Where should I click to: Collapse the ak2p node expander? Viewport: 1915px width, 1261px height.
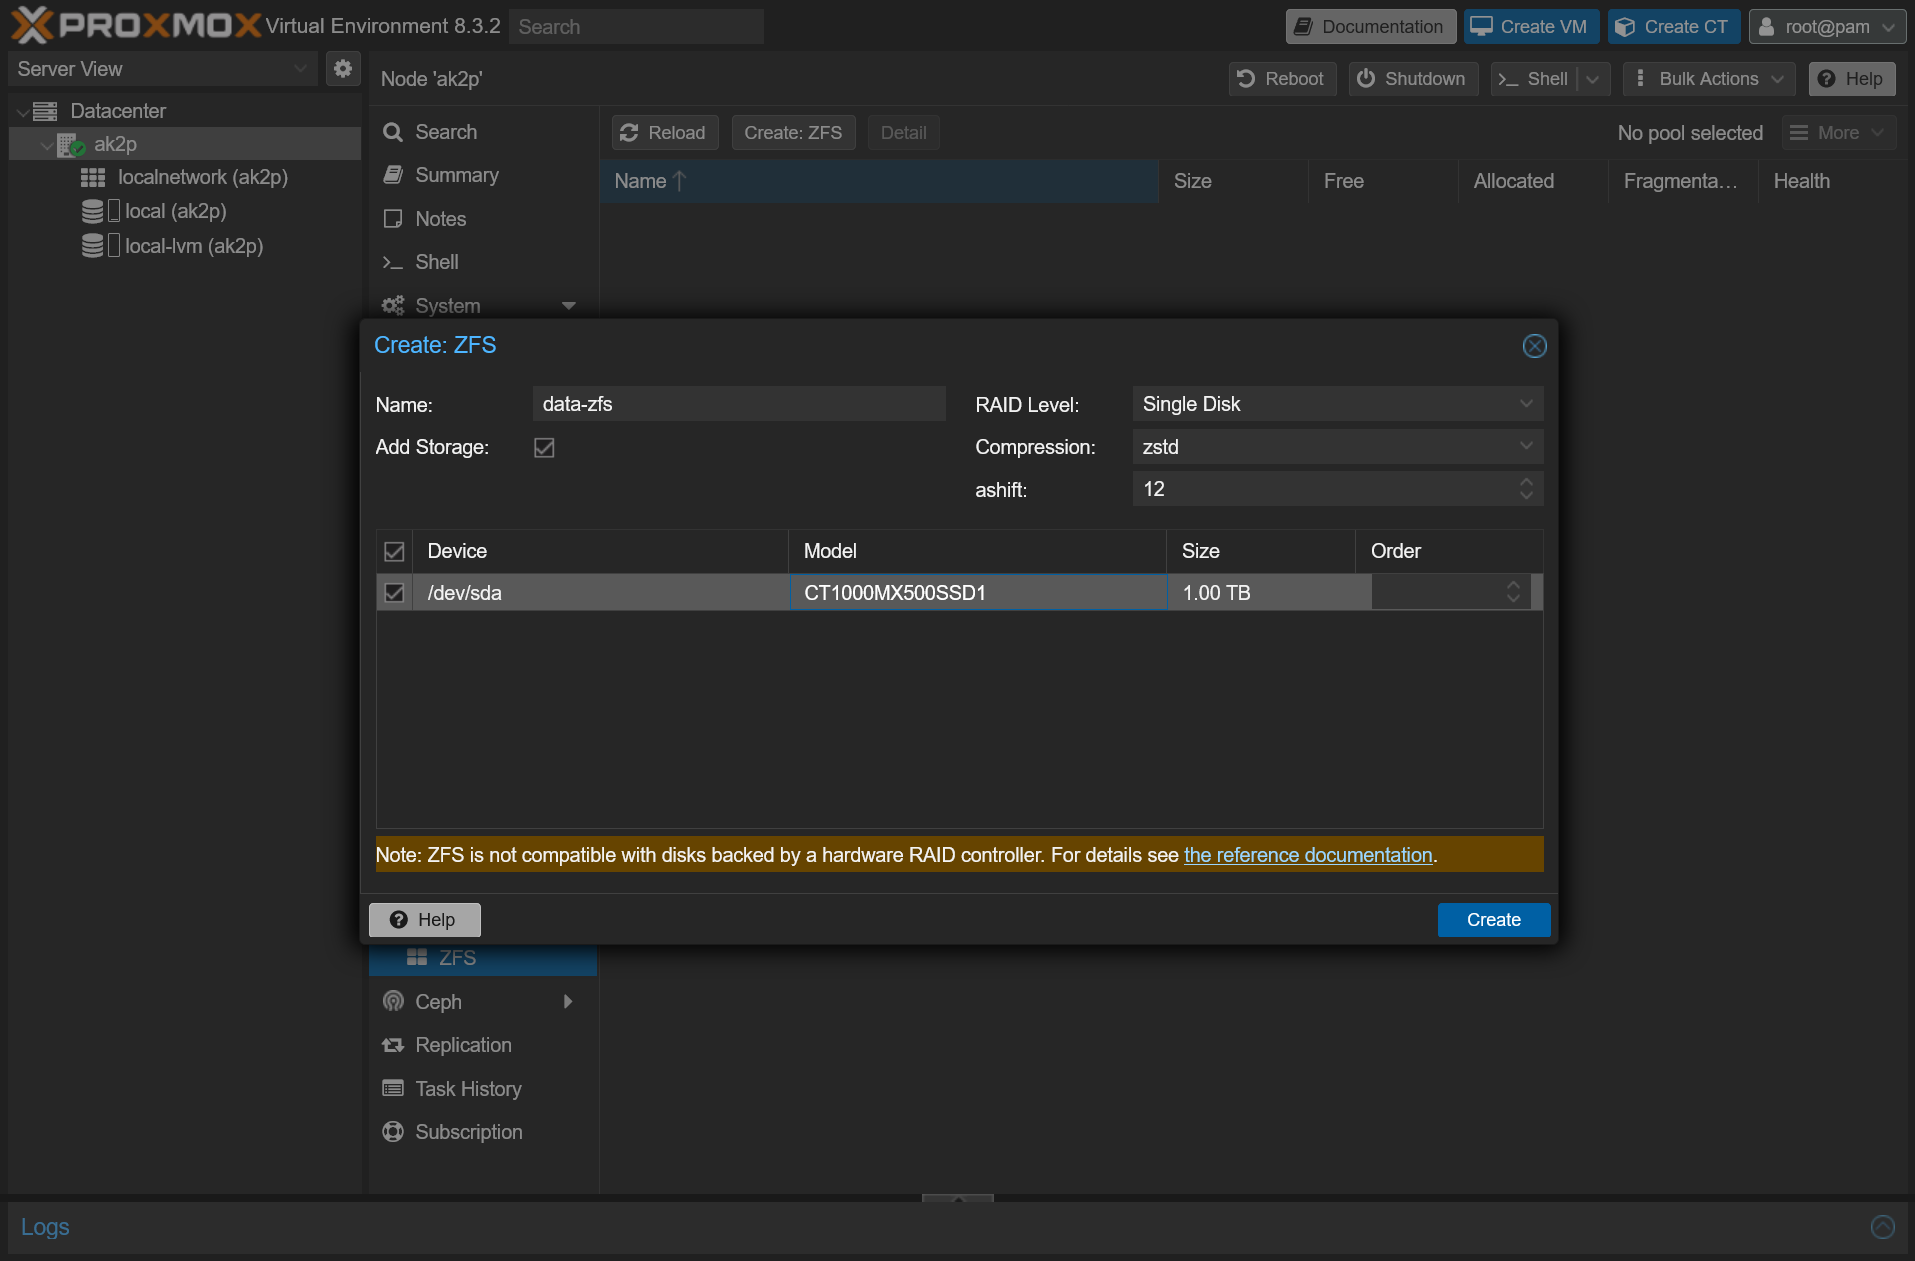tap(46, 145)
